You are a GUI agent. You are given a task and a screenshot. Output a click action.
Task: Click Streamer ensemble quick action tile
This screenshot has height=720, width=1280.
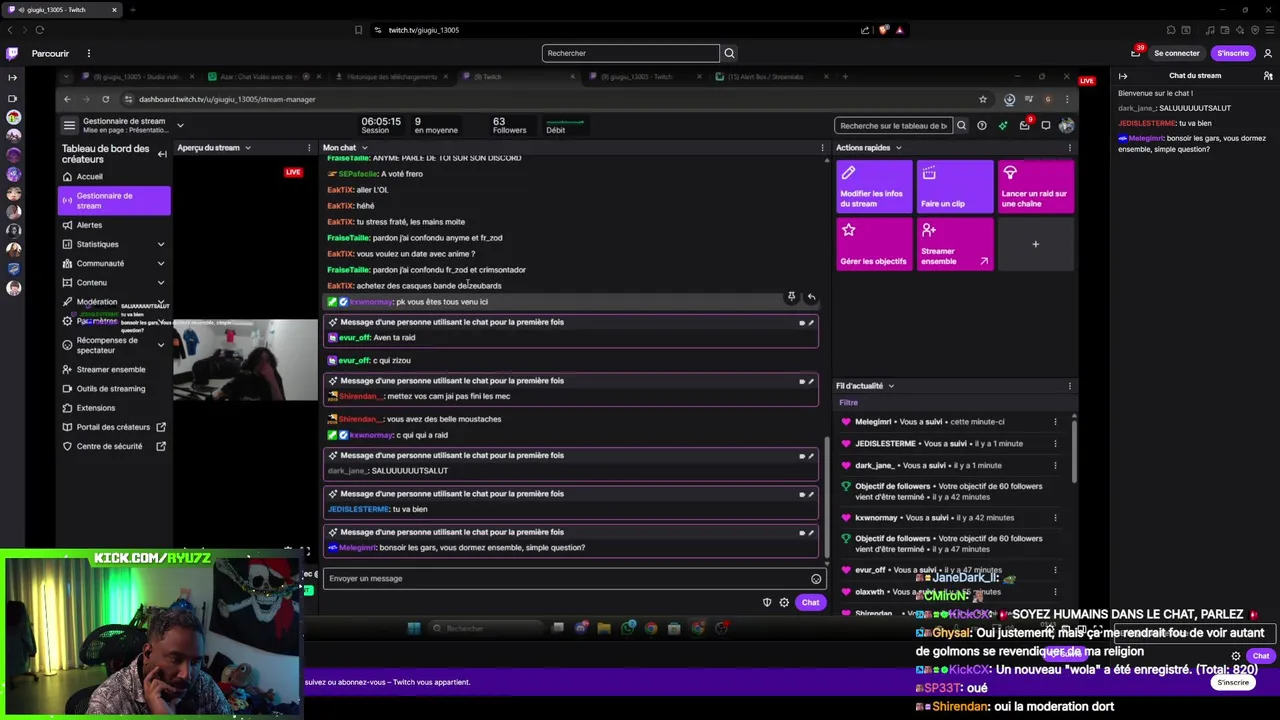click(955, 244)
